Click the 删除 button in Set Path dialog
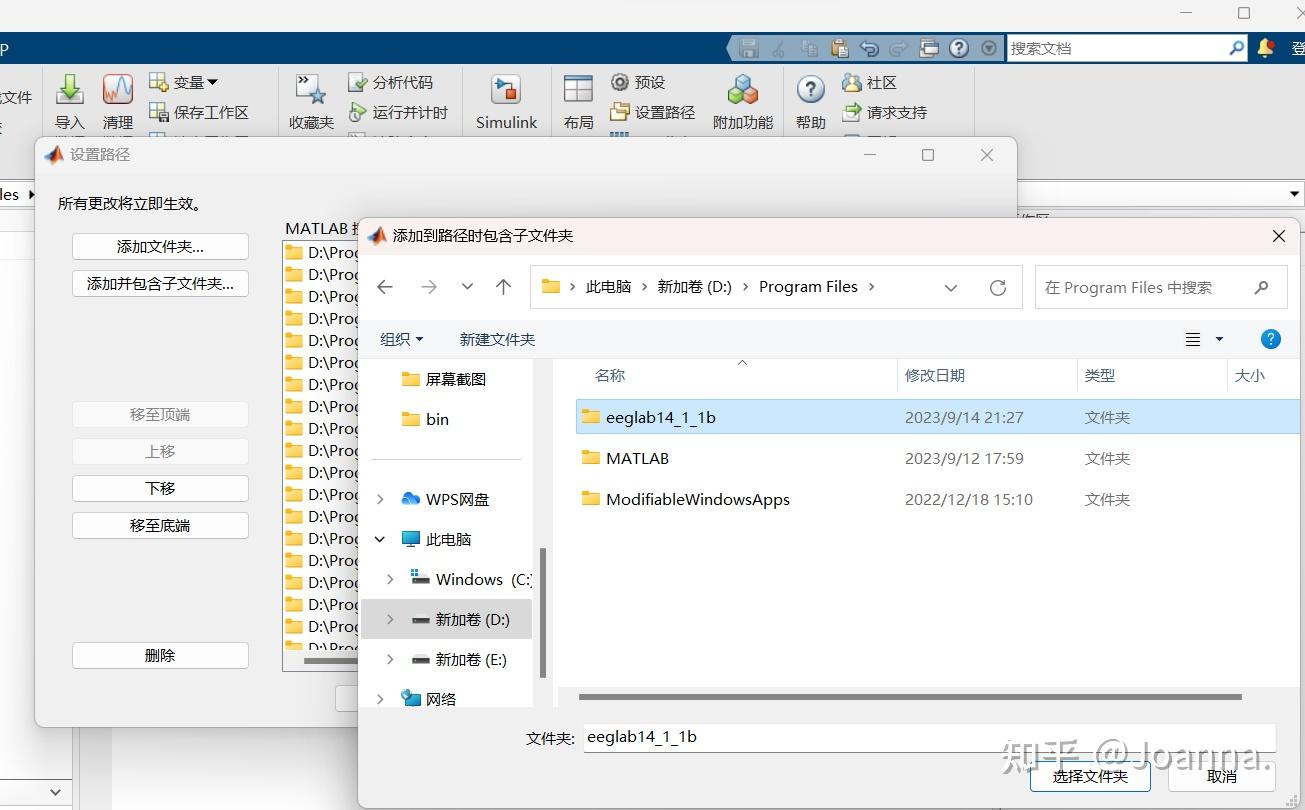The width and height of the screenshot is (1305, 810). [x=159, y=655]
